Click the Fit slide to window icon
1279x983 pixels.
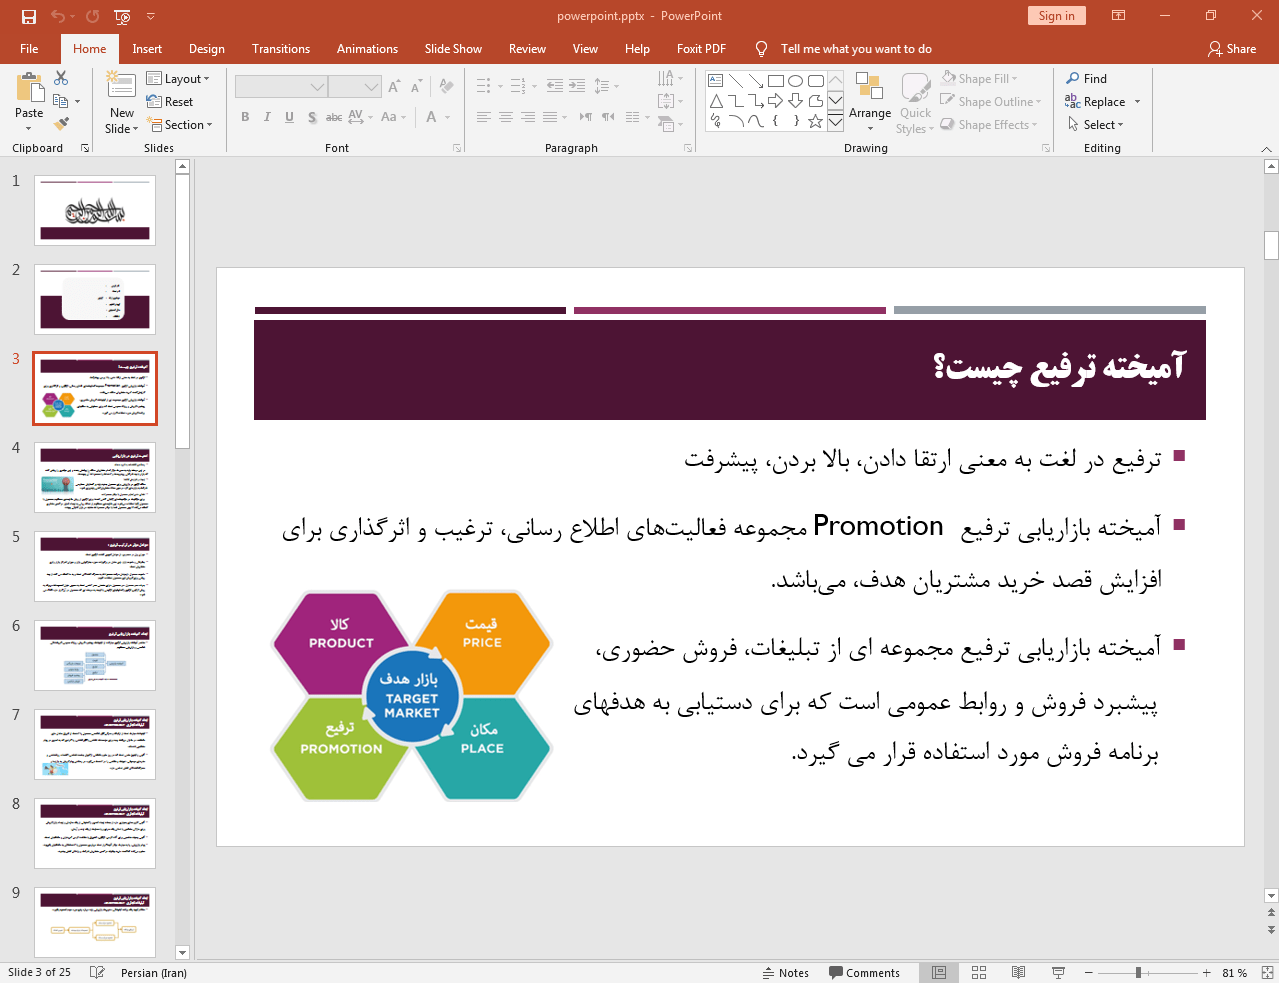click(1266, 973)
